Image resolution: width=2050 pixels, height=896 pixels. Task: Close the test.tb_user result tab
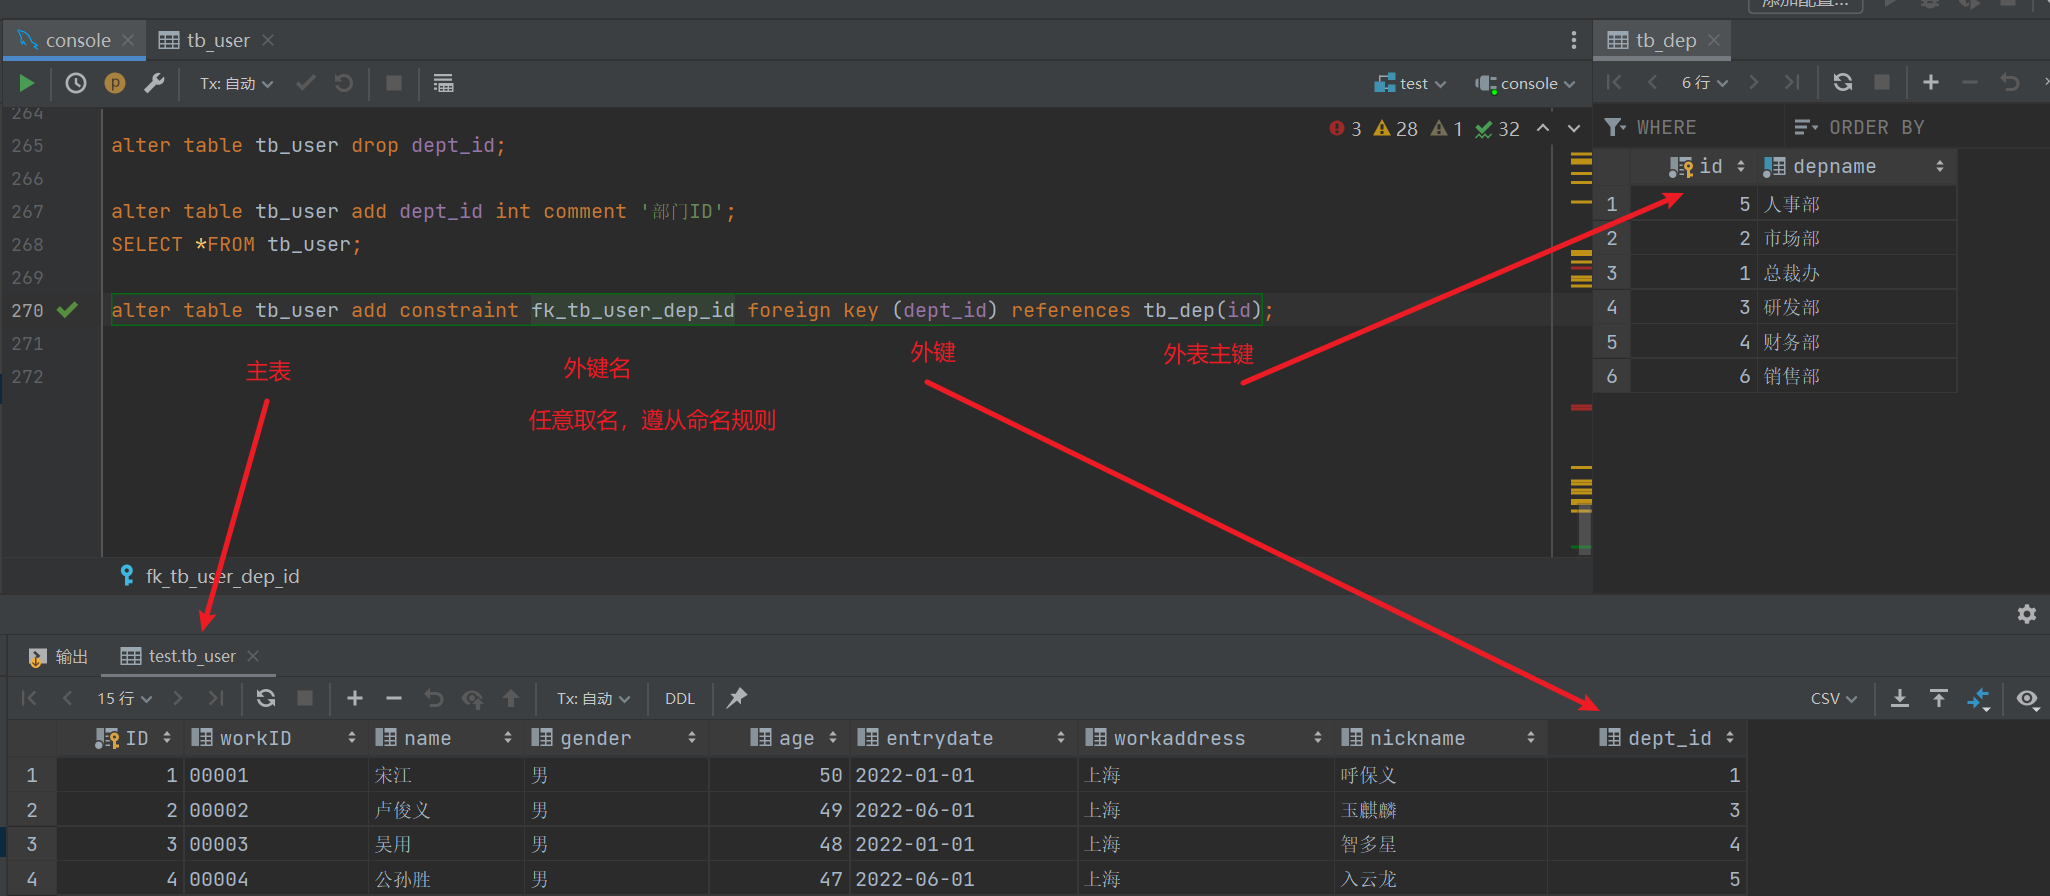[253, 656]
